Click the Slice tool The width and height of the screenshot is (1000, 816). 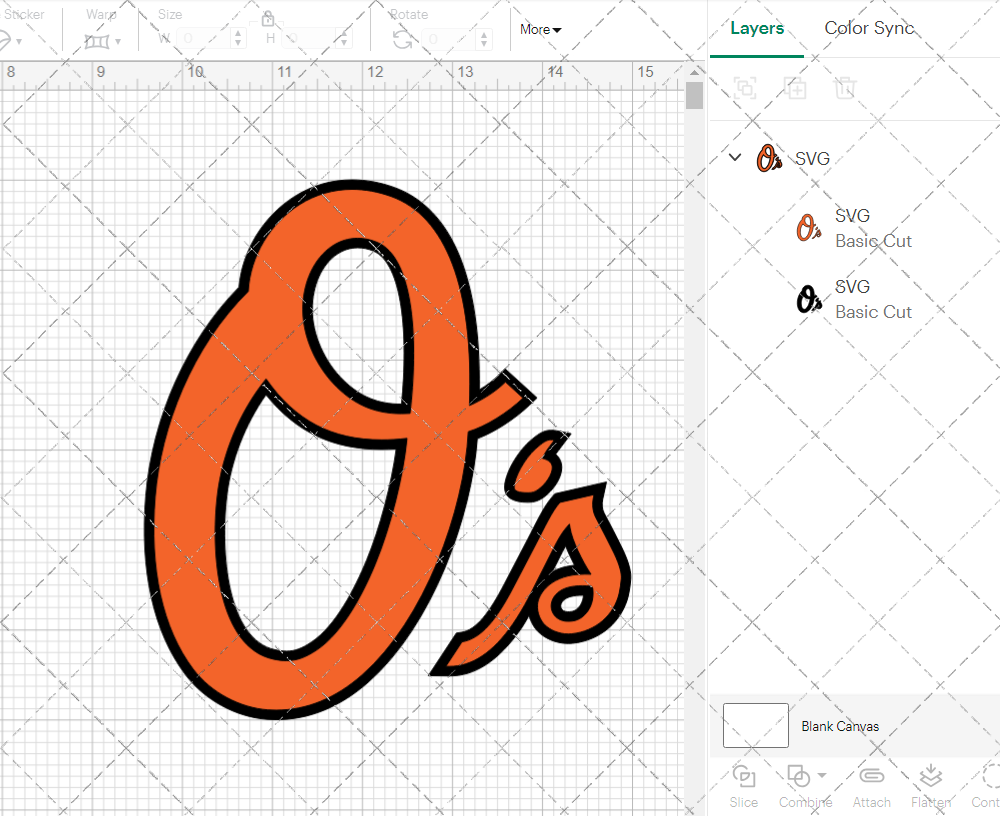coord(744,786)
